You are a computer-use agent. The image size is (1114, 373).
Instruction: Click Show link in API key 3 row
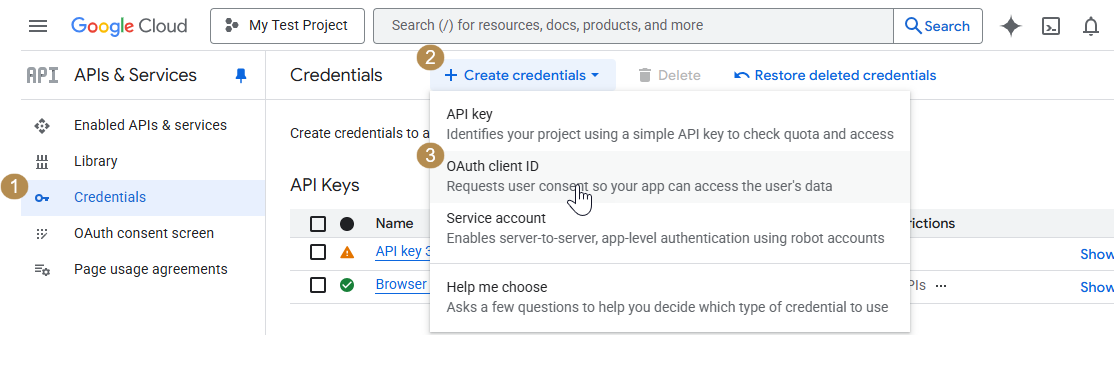tap(1097, 254)
